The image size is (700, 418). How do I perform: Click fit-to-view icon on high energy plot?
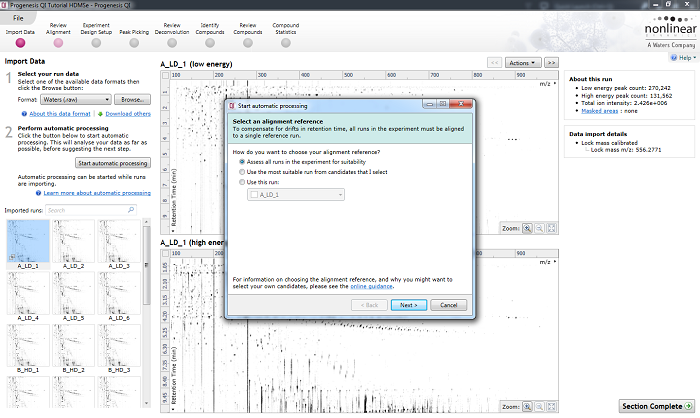coord(552,406)
